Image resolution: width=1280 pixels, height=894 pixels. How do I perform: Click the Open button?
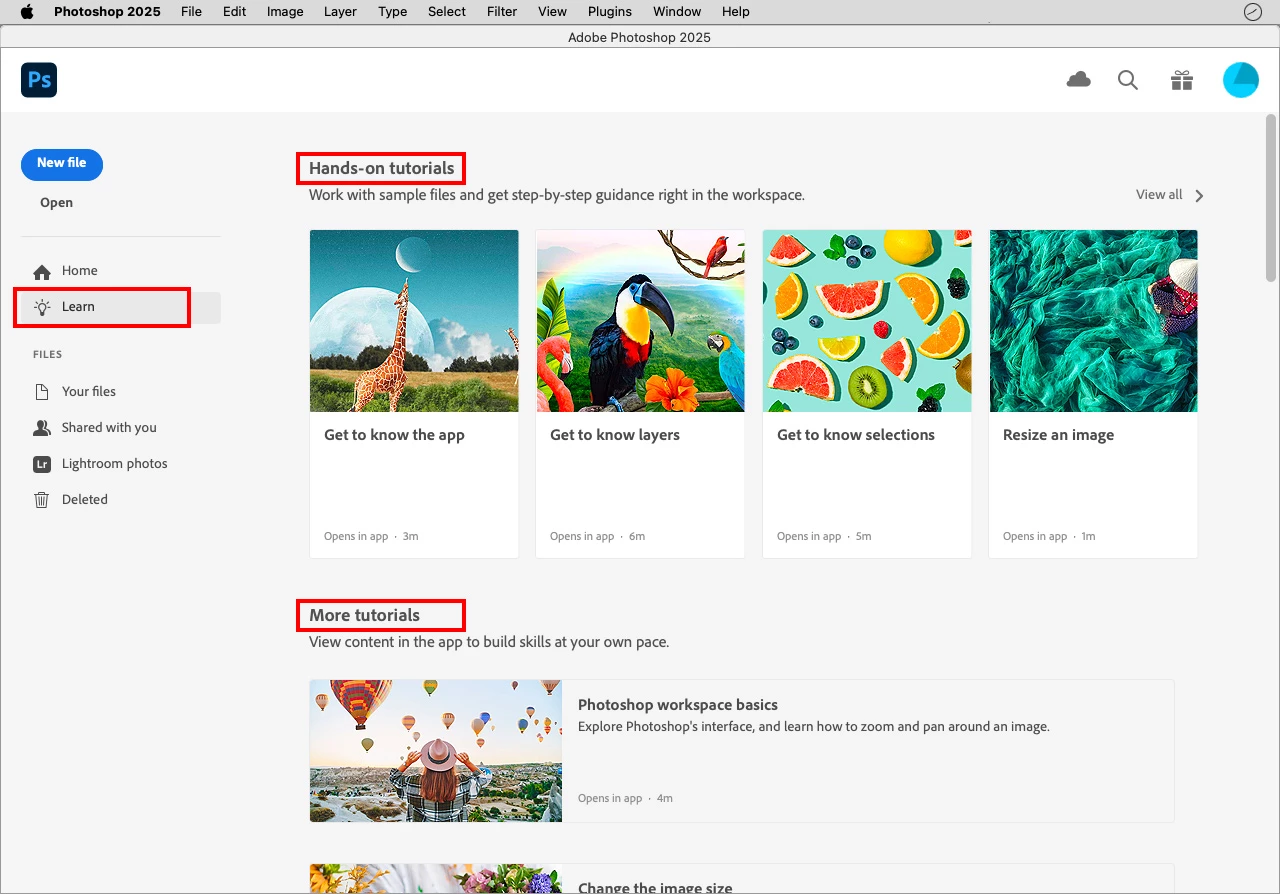[57, 203]
